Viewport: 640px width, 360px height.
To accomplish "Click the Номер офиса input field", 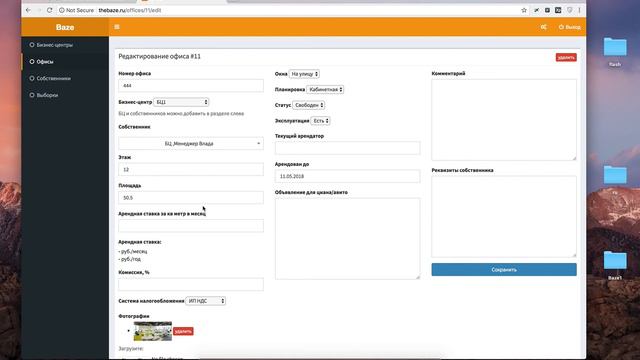I will point(191,86).
